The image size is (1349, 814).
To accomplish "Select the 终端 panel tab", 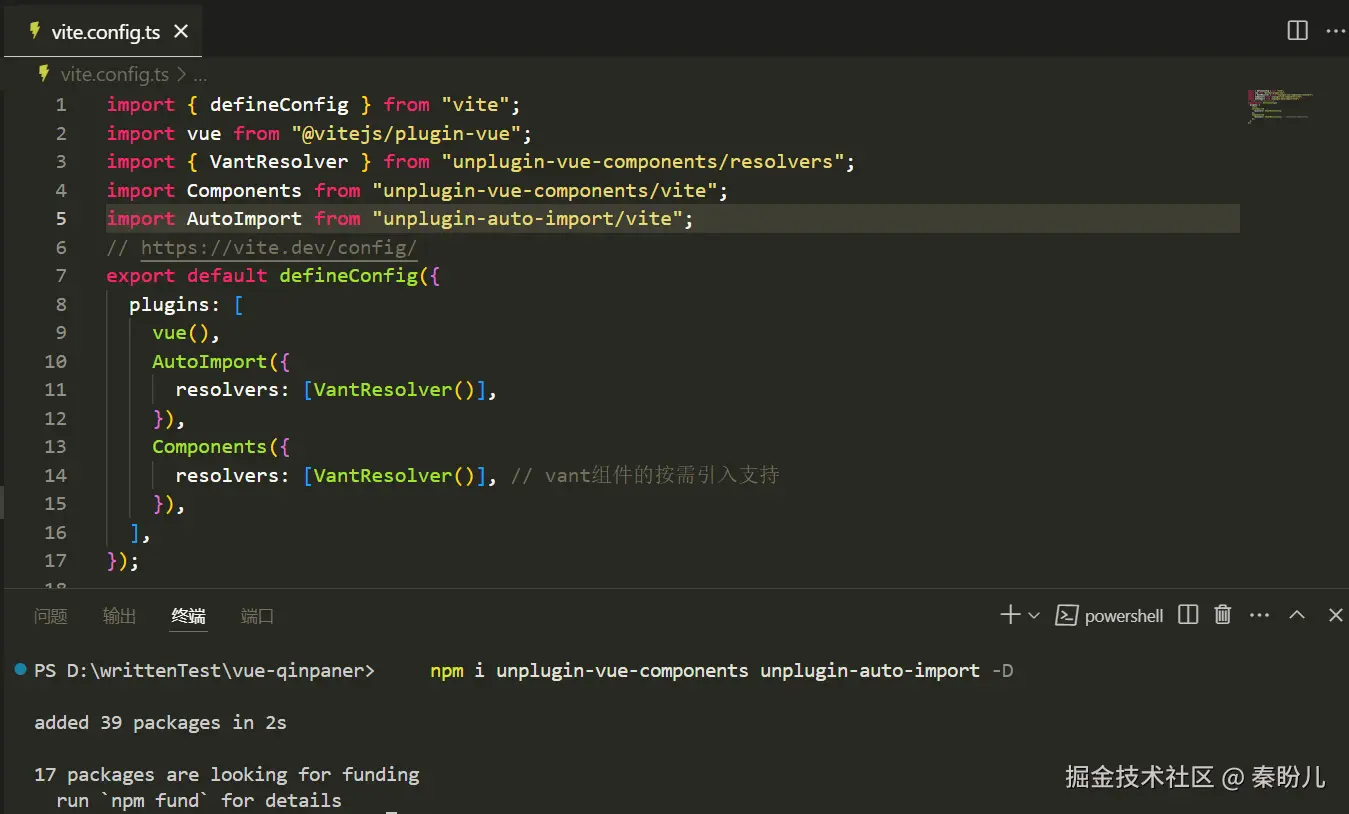I will [x=188, y=616].
